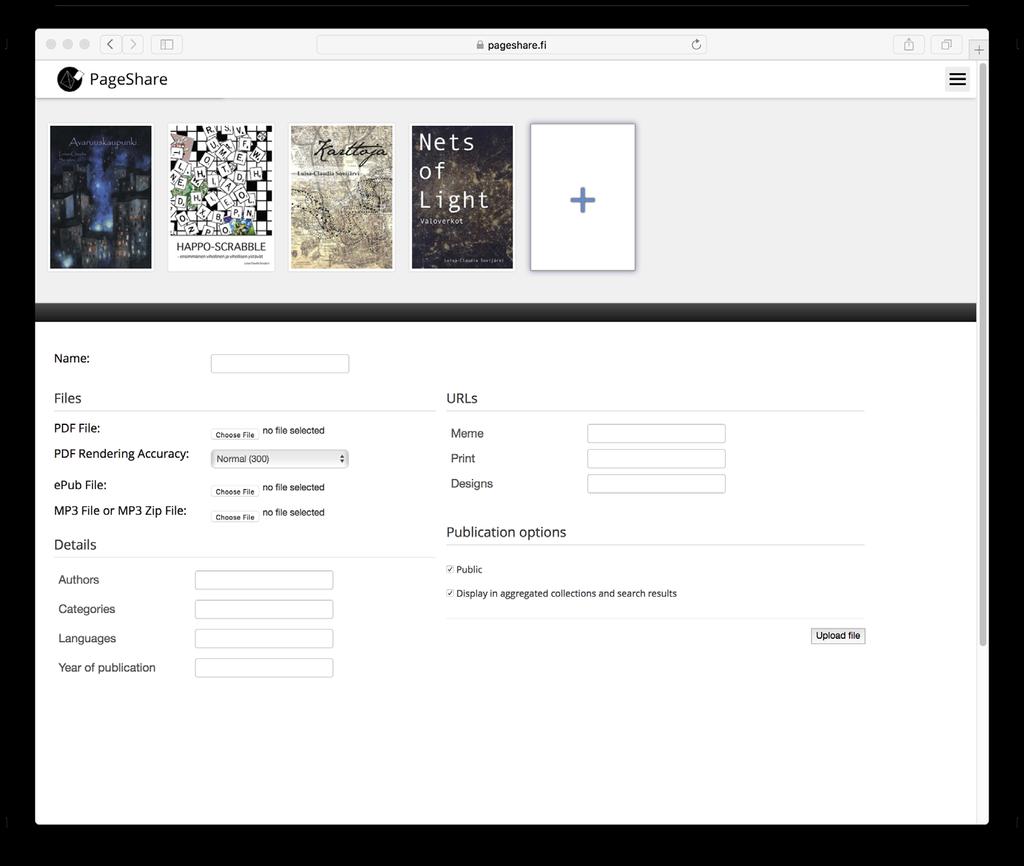
Task: Choose an MP3 or MP3 Zip file
Action: (234, 517)
